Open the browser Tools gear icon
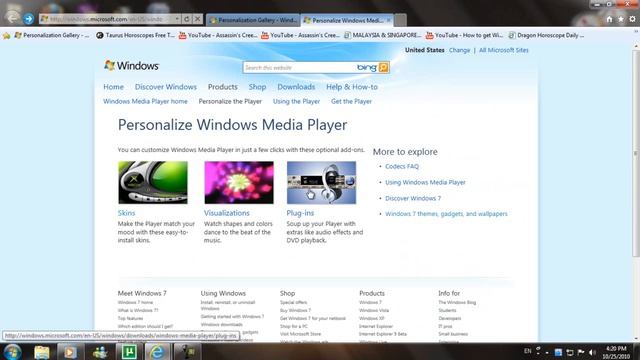This screenshot has height=360, width=640. tap(632, 19)
